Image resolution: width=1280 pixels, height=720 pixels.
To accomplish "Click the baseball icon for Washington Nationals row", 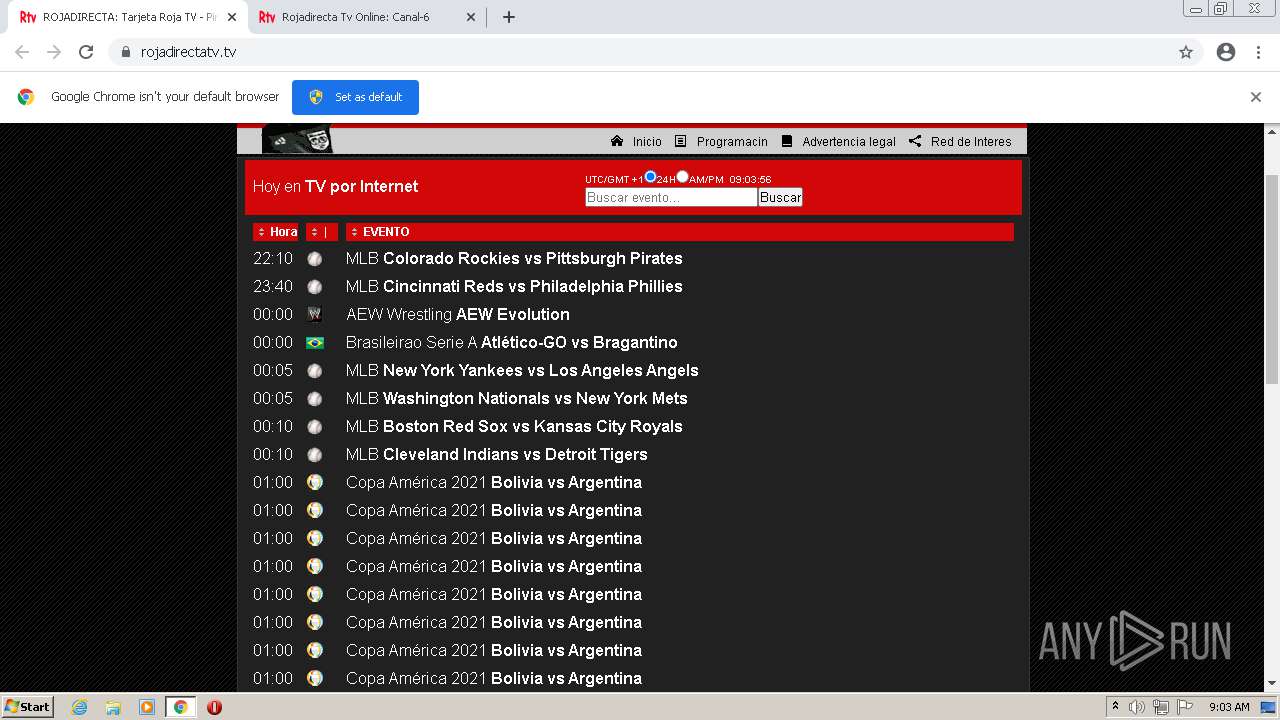I will (315, 398).
